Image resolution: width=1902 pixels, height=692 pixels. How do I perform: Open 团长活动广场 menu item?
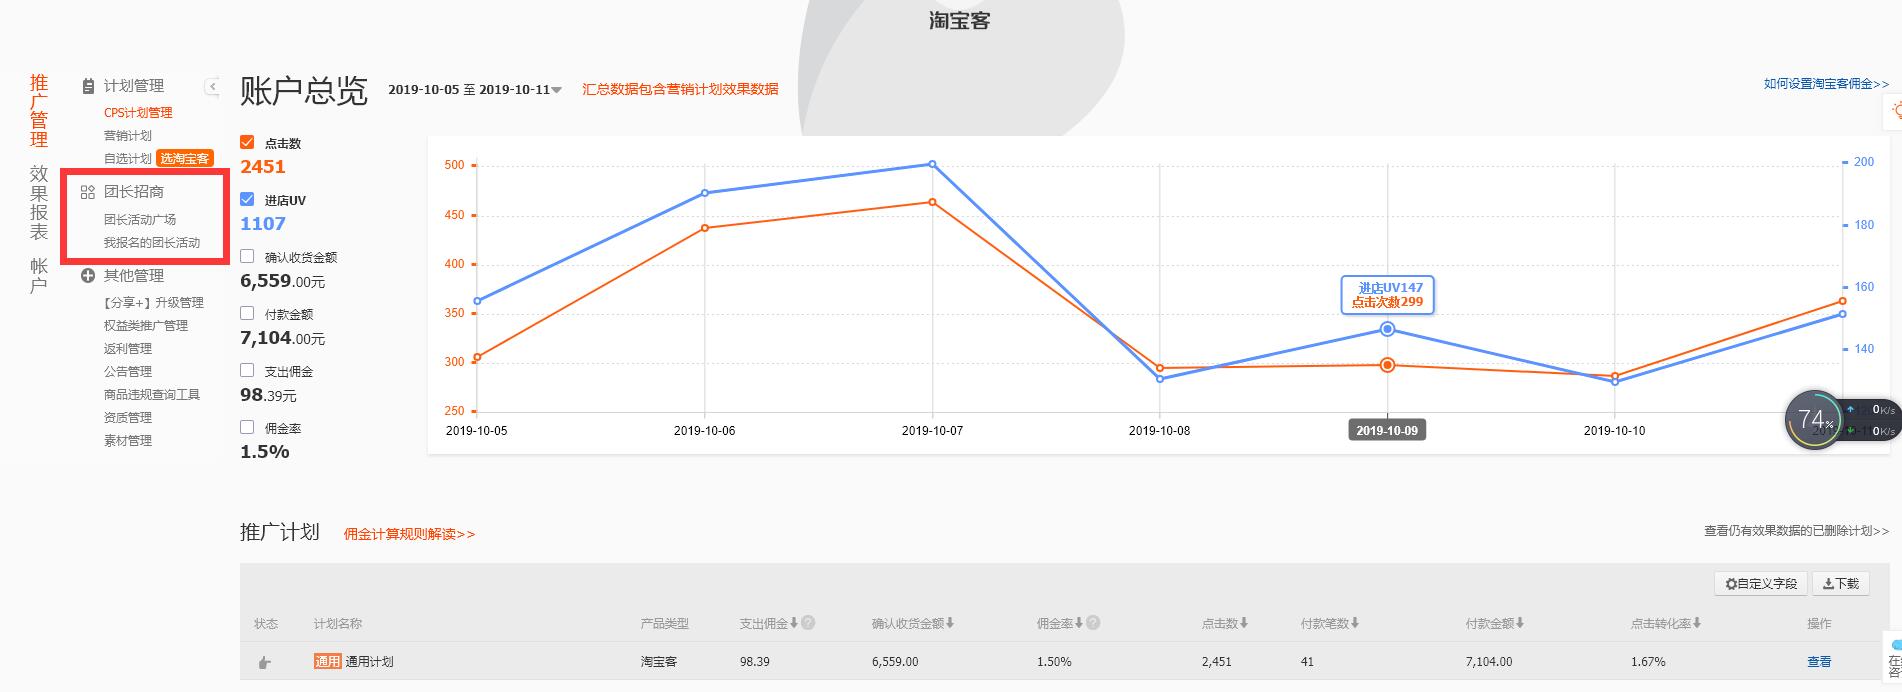140,220
